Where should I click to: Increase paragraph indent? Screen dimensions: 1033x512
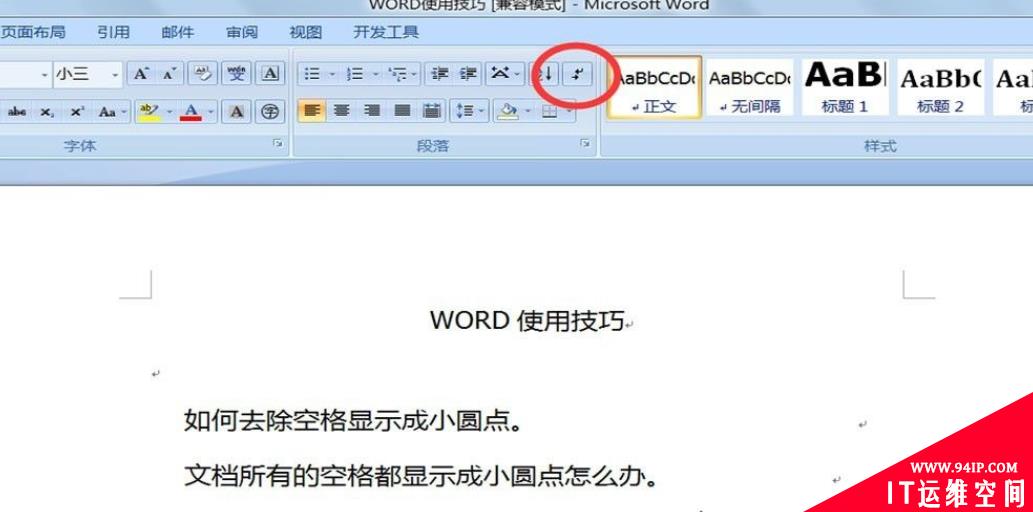[x=468, y=74]
